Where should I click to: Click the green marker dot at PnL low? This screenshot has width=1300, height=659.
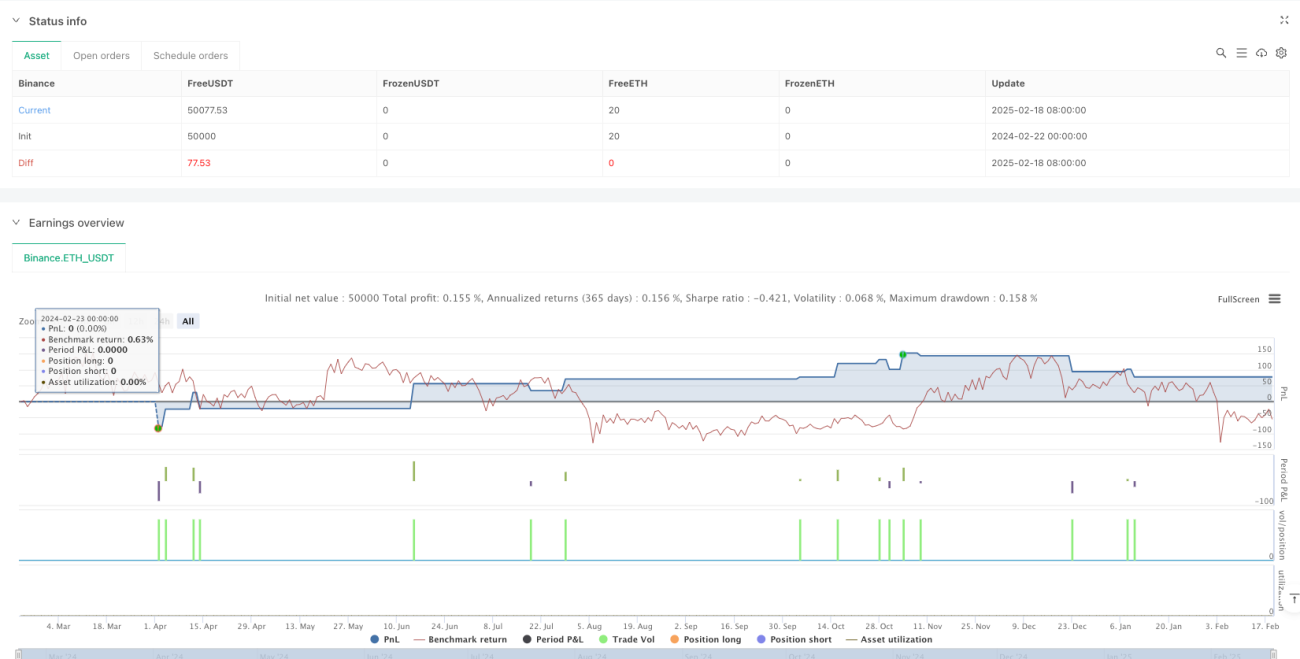tap(158, 428)
